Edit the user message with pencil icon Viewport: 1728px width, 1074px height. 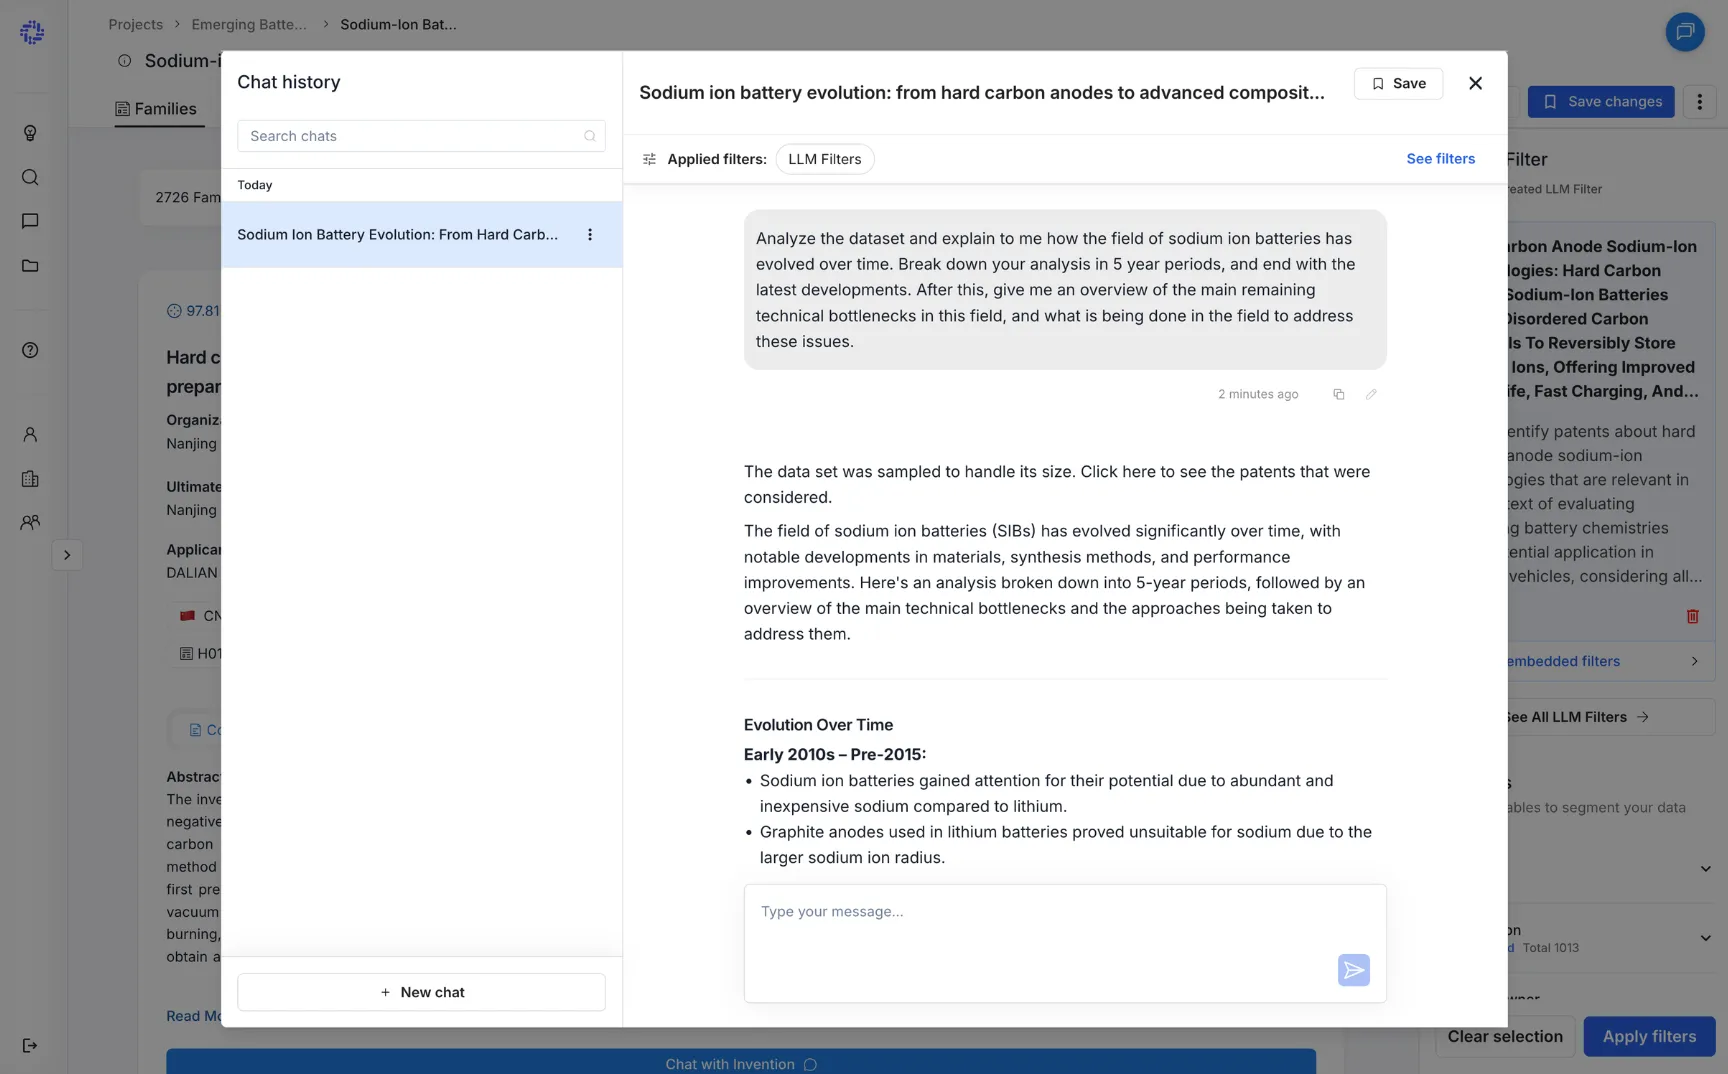click(1371, 394)
